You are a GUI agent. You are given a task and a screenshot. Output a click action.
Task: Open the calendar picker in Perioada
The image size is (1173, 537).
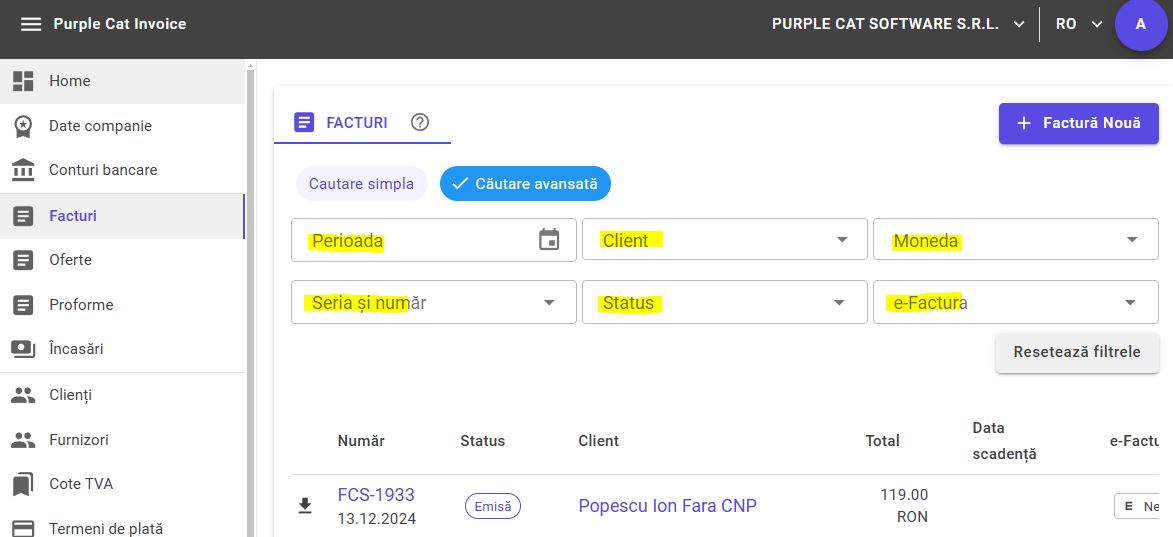tap(549, 239)
